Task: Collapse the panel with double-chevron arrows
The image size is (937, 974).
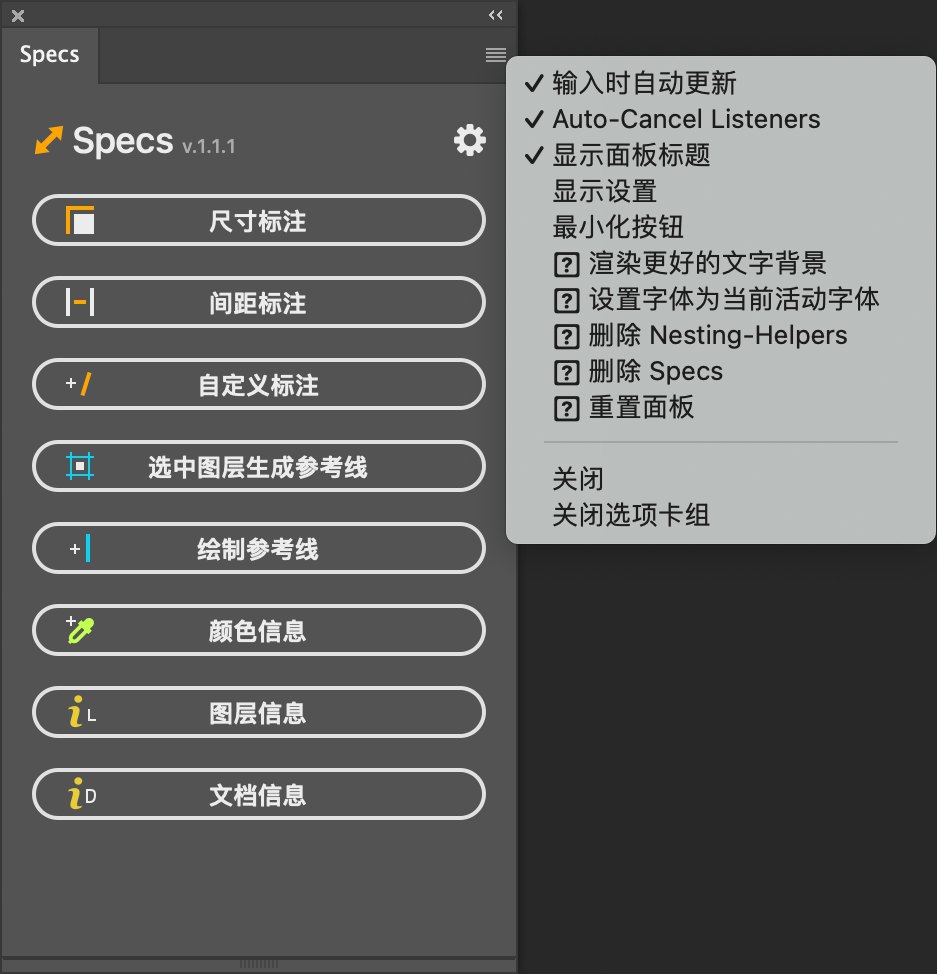Action: tap(495, 15)
